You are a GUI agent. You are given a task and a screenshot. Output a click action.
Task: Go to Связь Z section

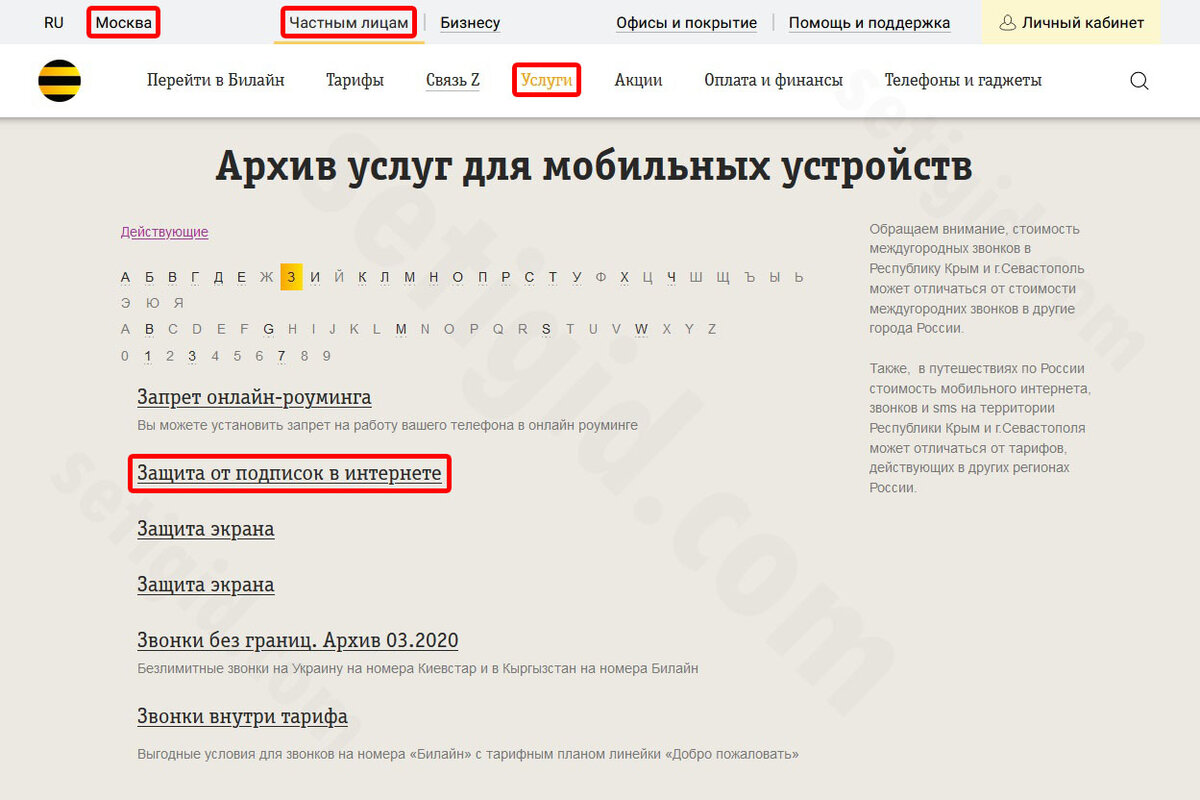tap(452, 80)
